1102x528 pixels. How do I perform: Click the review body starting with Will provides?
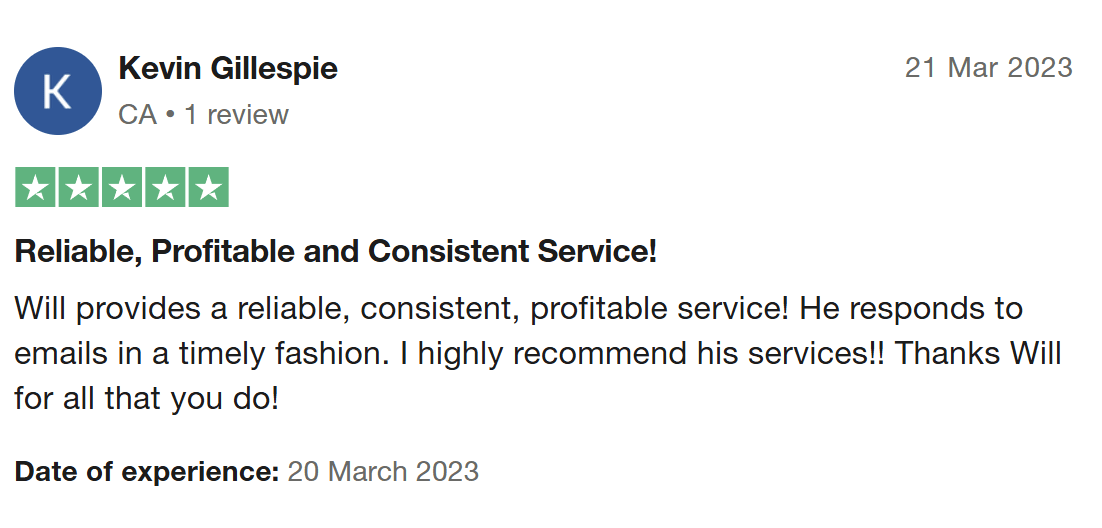point(538,354)
